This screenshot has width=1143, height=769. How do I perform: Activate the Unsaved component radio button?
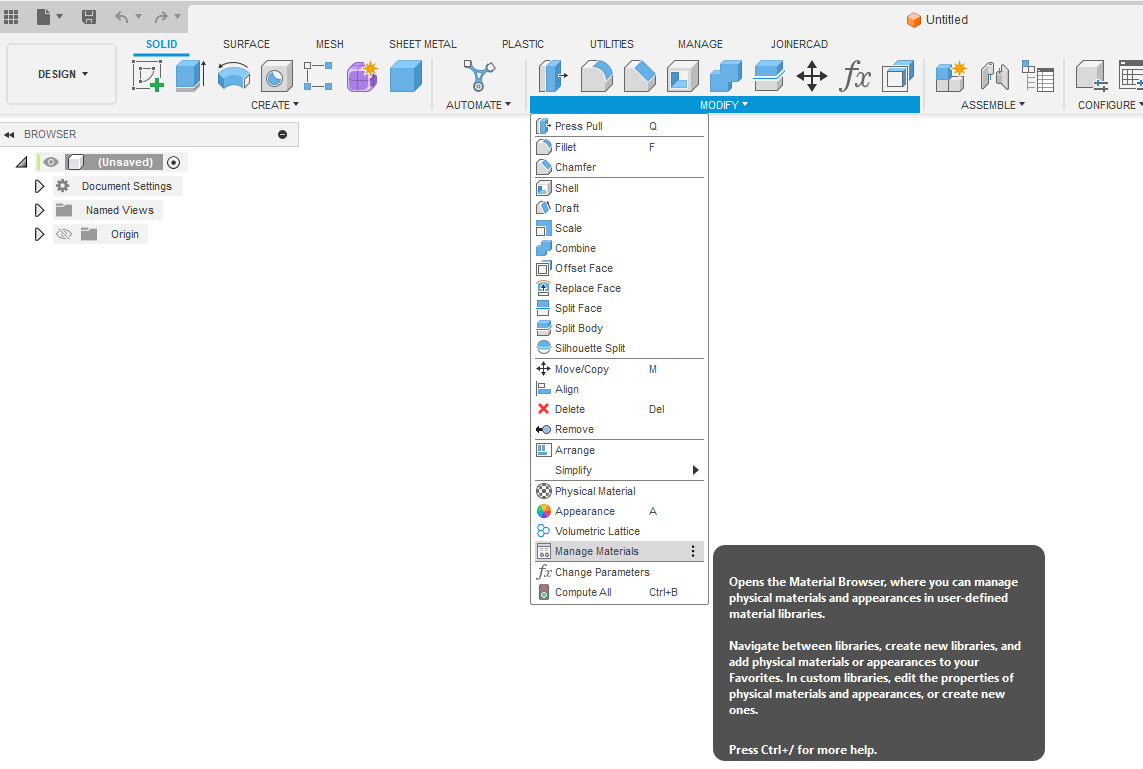173,163
